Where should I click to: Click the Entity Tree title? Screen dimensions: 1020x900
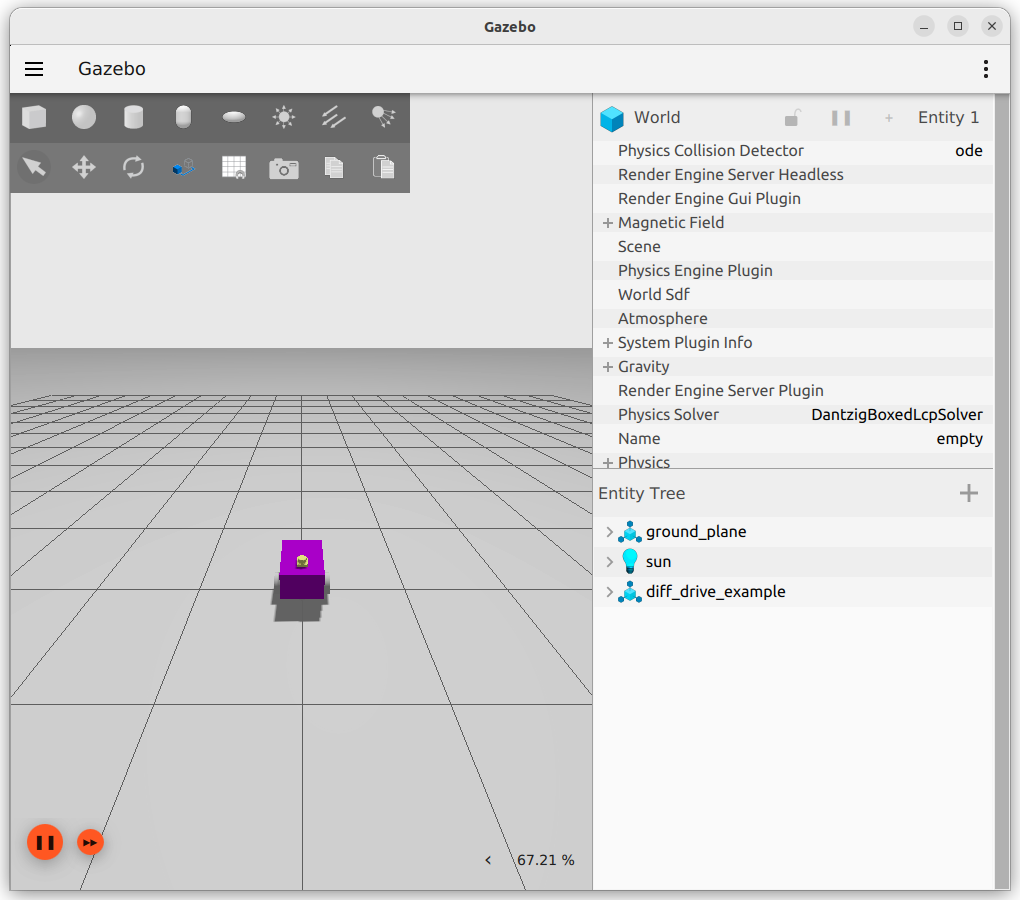641,494
